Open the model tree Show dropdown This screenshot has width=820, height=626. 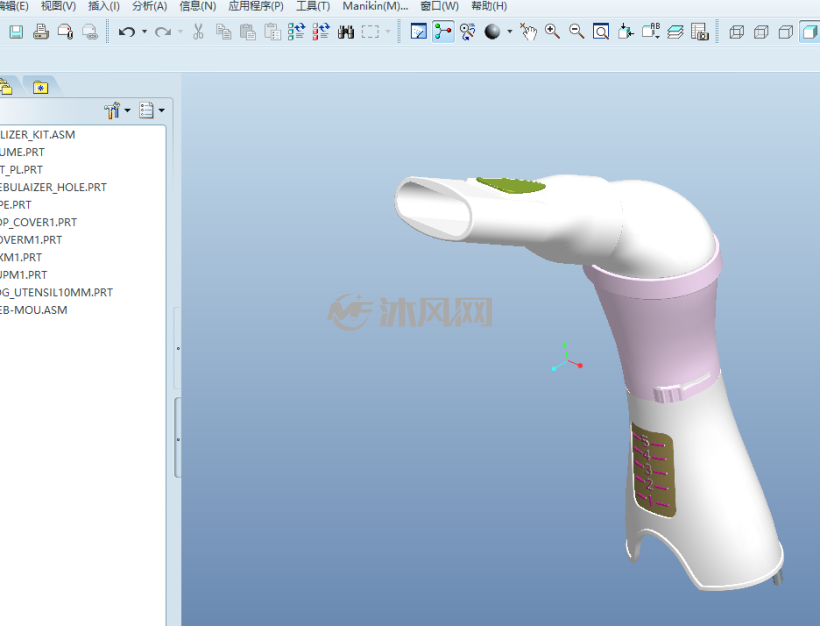(x=152, y=110)
